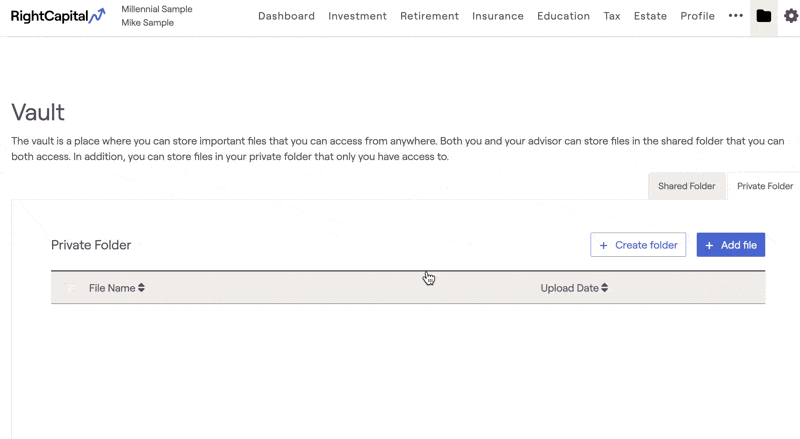Open settings via the gear icon
800x439 pixels.
(791, 16)
